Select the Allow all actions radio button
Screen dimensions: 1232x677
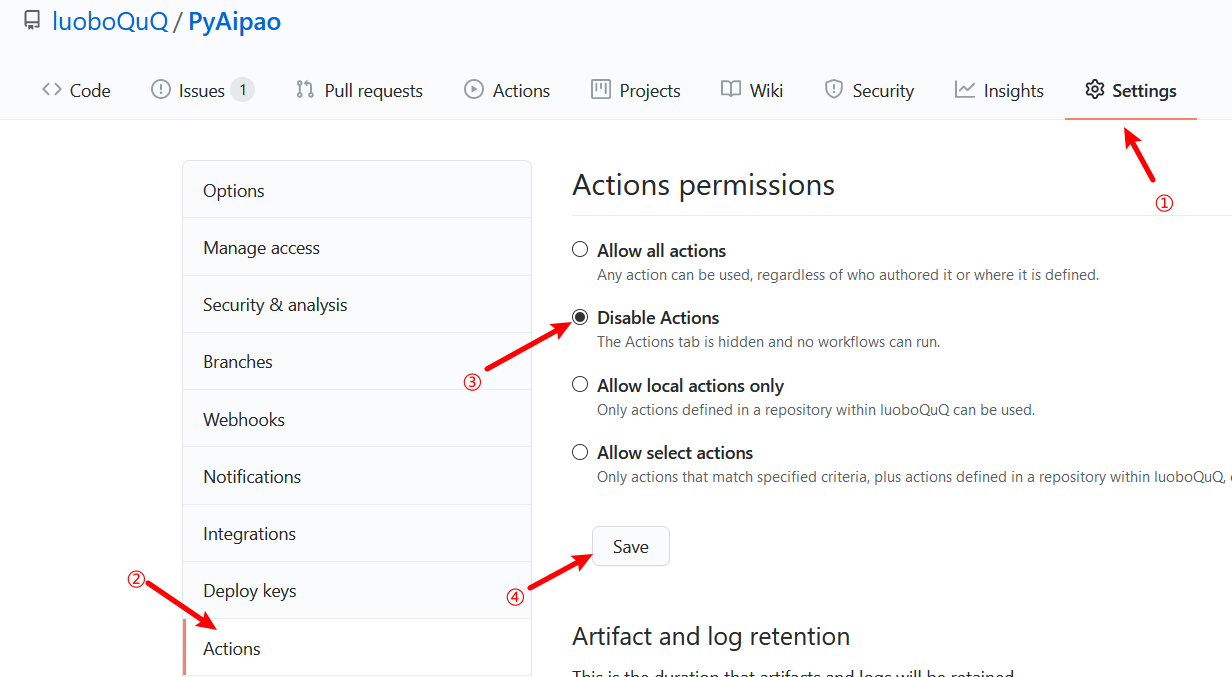(580, 249)
